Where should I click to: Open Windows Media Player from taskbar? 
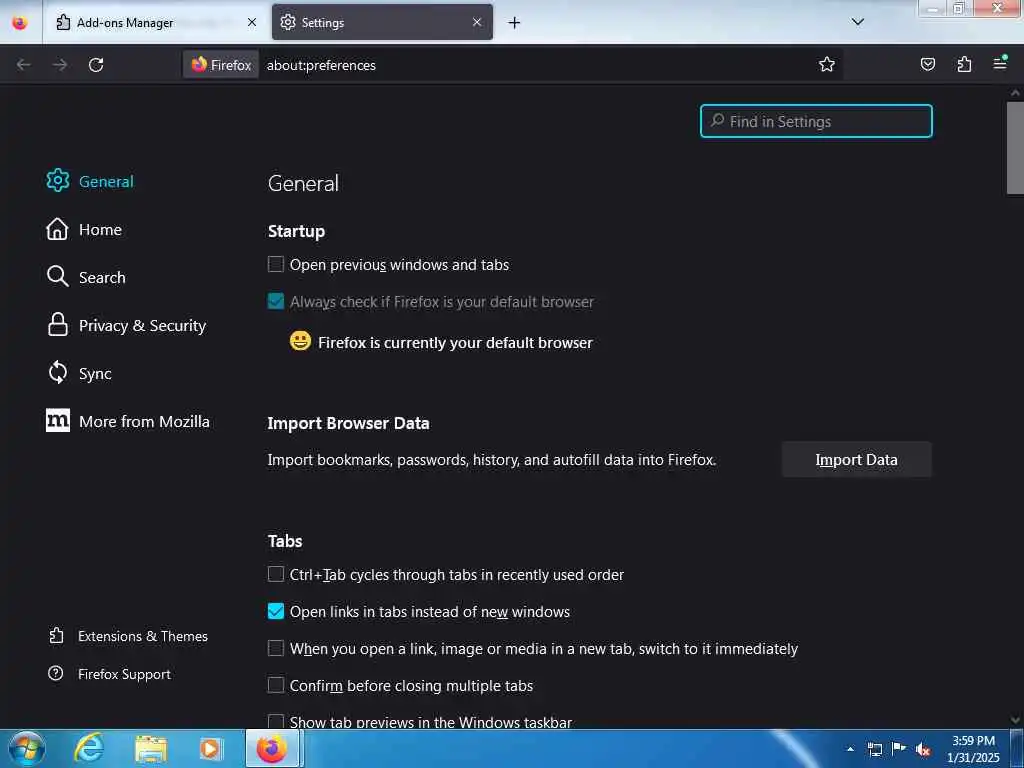[210, 749]
